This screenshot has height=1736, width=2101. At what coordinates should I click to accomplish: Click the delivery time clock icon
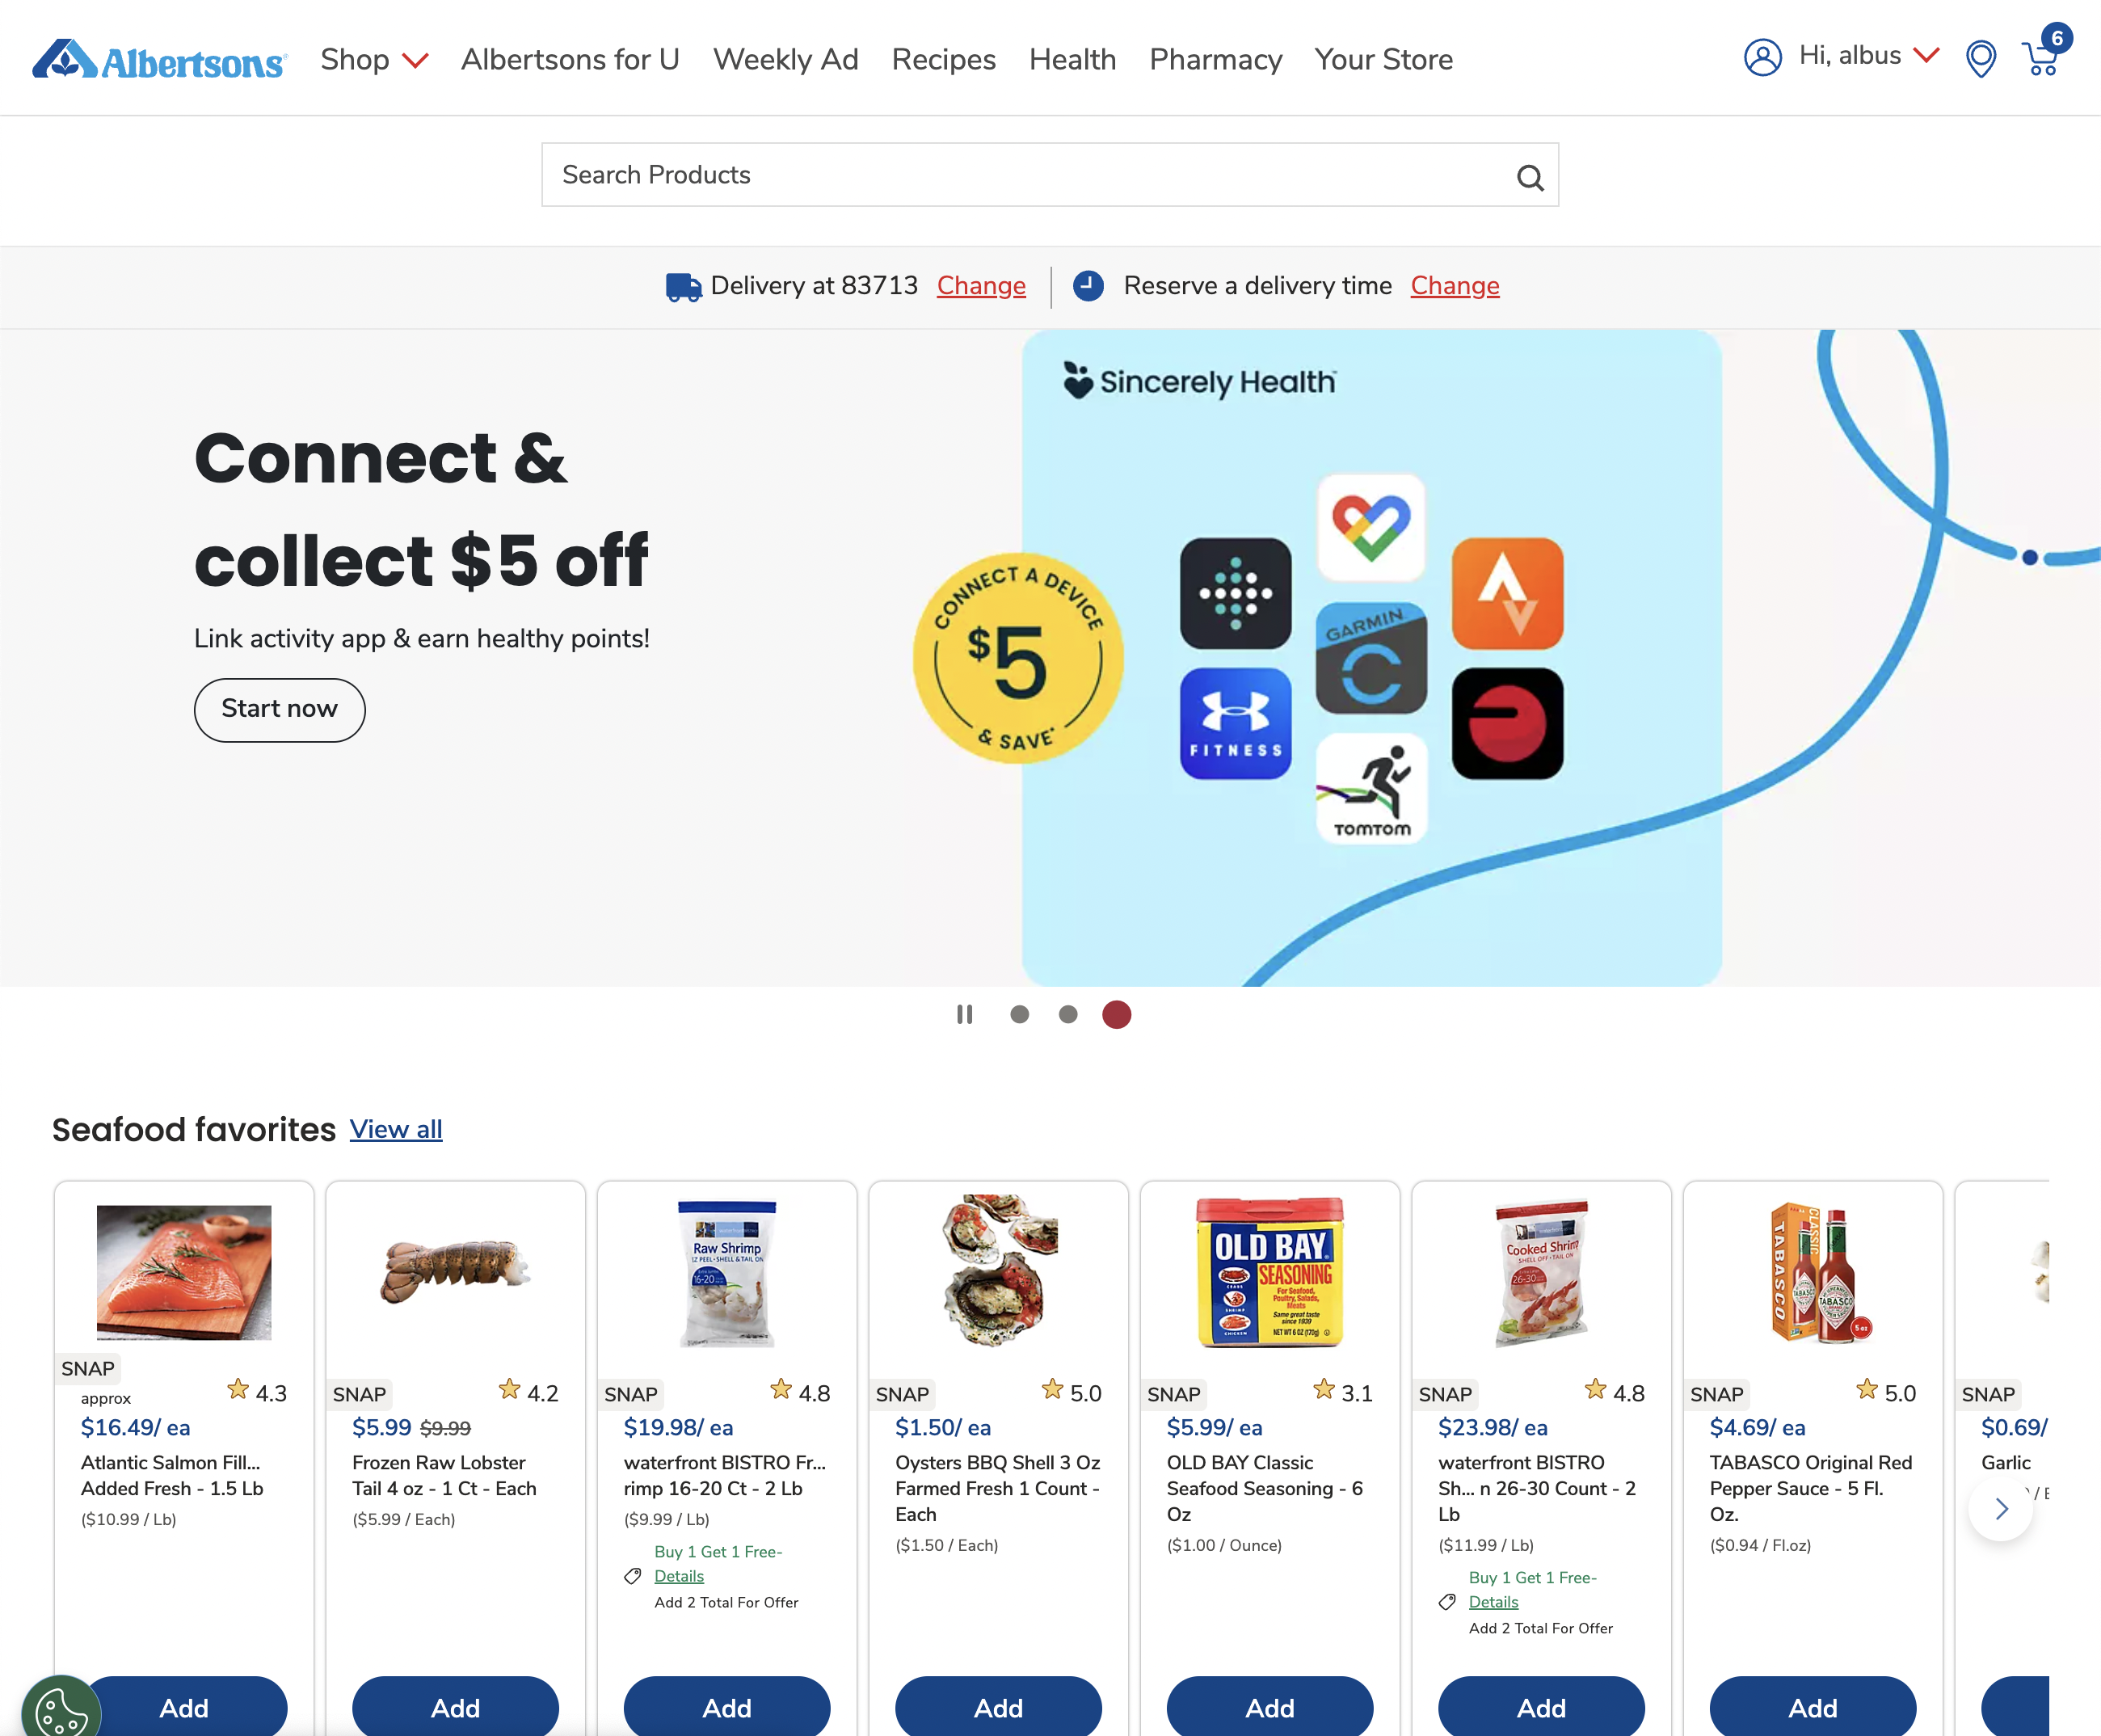click(x=1088, y=286)
